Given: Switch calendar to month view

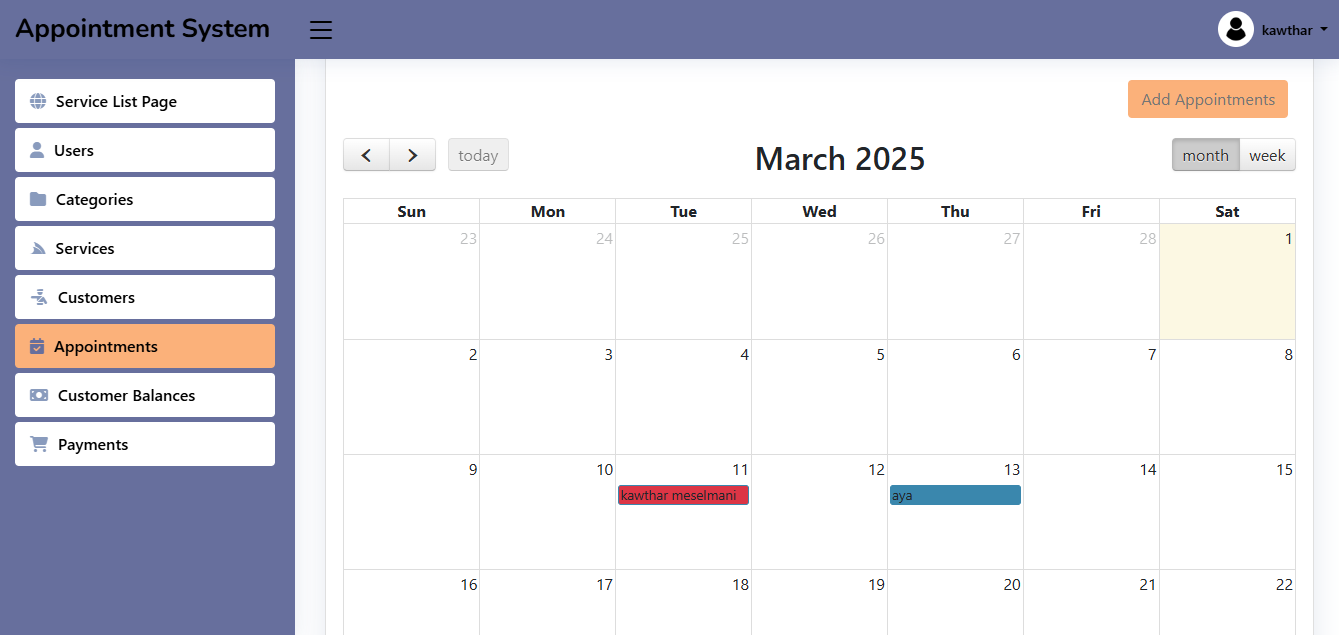Looking at the screenshot, I should pyautogui.click(x=1205, y=155).
